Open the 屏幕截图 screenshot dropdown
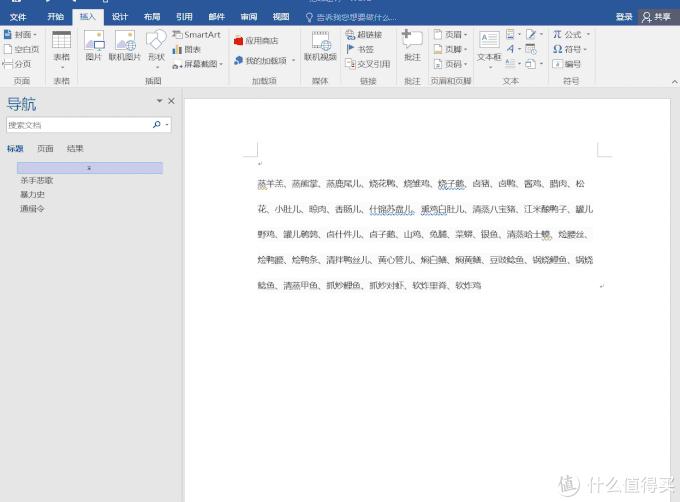The width and height of the screenshot is (680, 502). pos(198,64)
